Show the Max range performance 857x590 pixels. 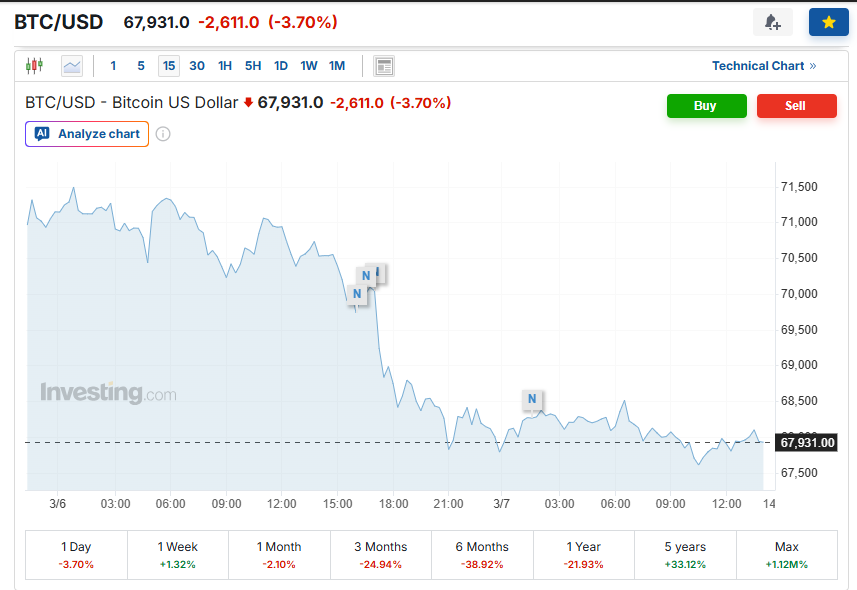tap(787, 555)
